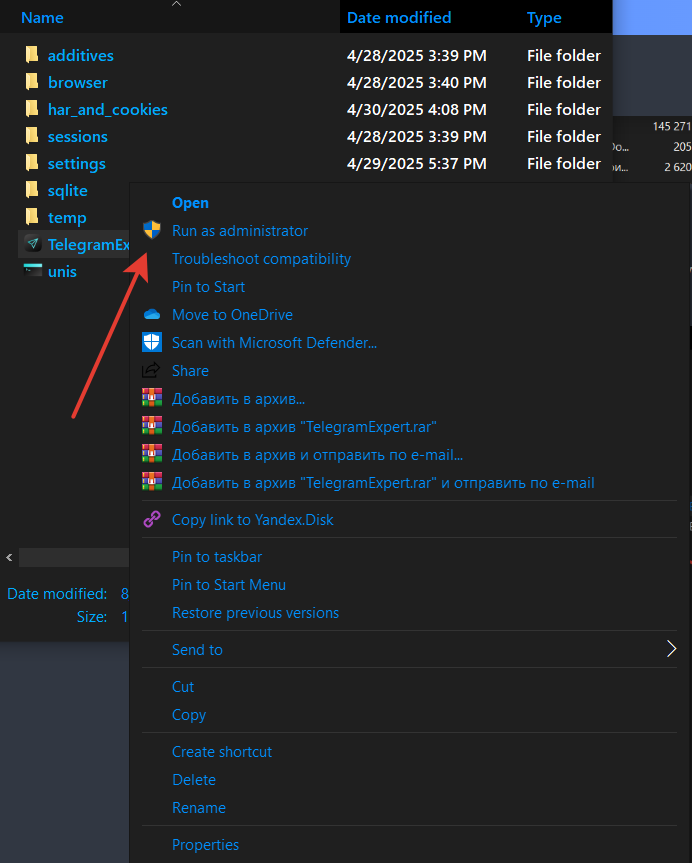
Task: Click the TelegramExpert application icon
Action: click(x=33, y=245)
